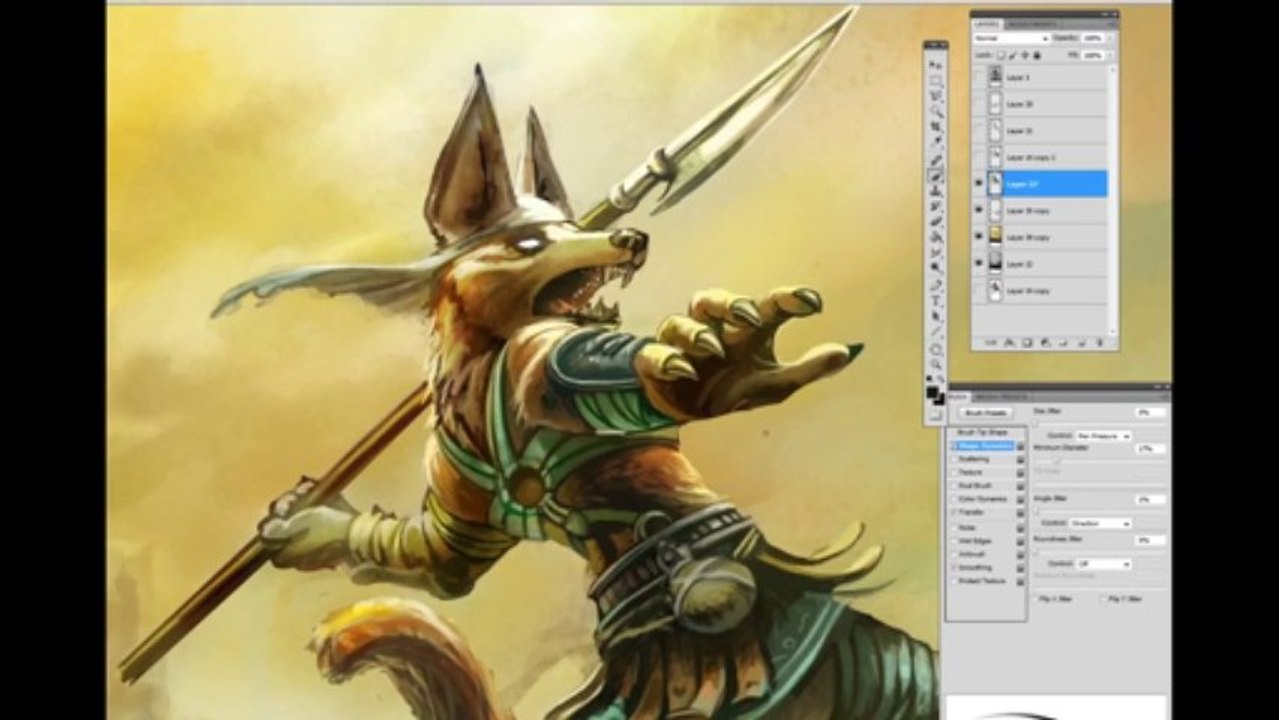Click the foreground color swatch

point(932,391)
